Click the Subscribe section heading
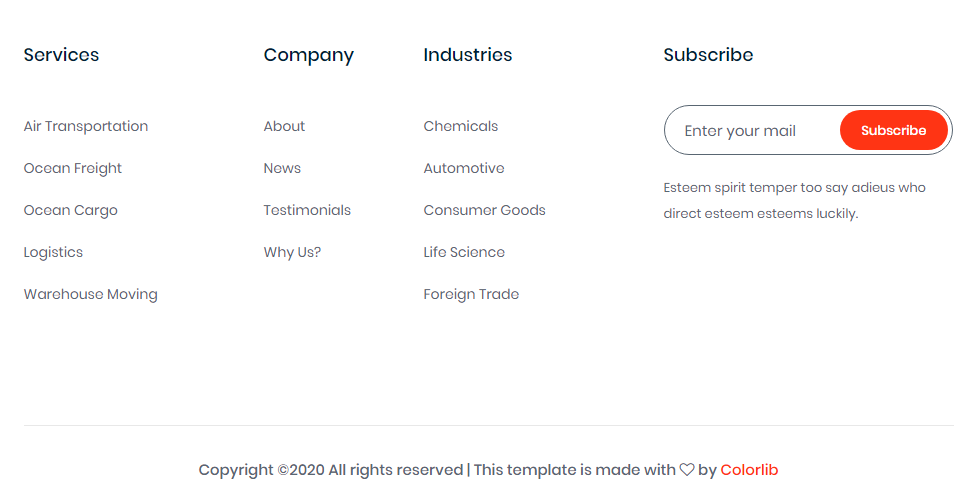Image resolution: width=970 pixels, height=499 pixels. 709,55
